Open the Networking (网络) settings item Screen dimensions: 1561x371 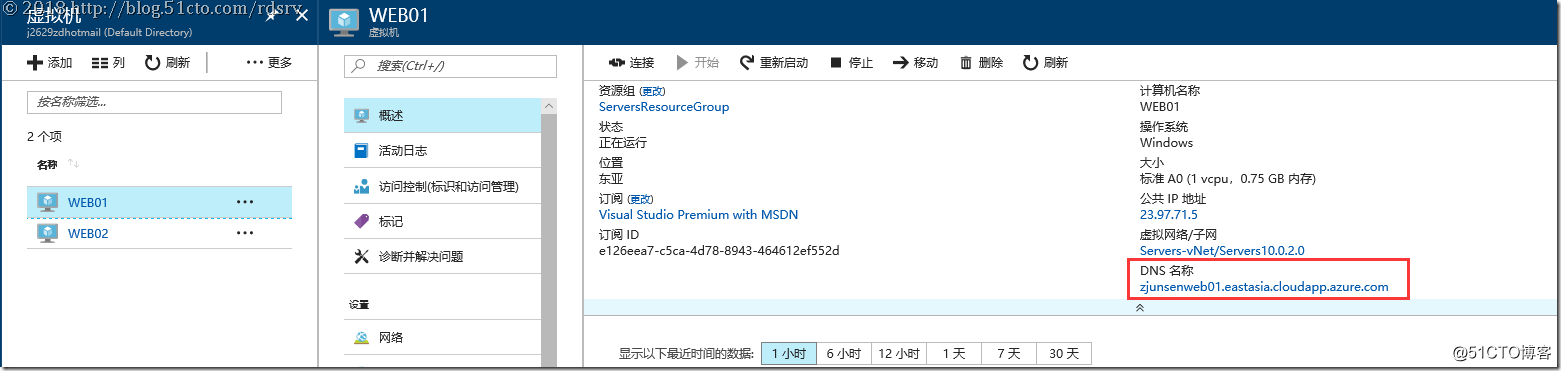[442, 337]
